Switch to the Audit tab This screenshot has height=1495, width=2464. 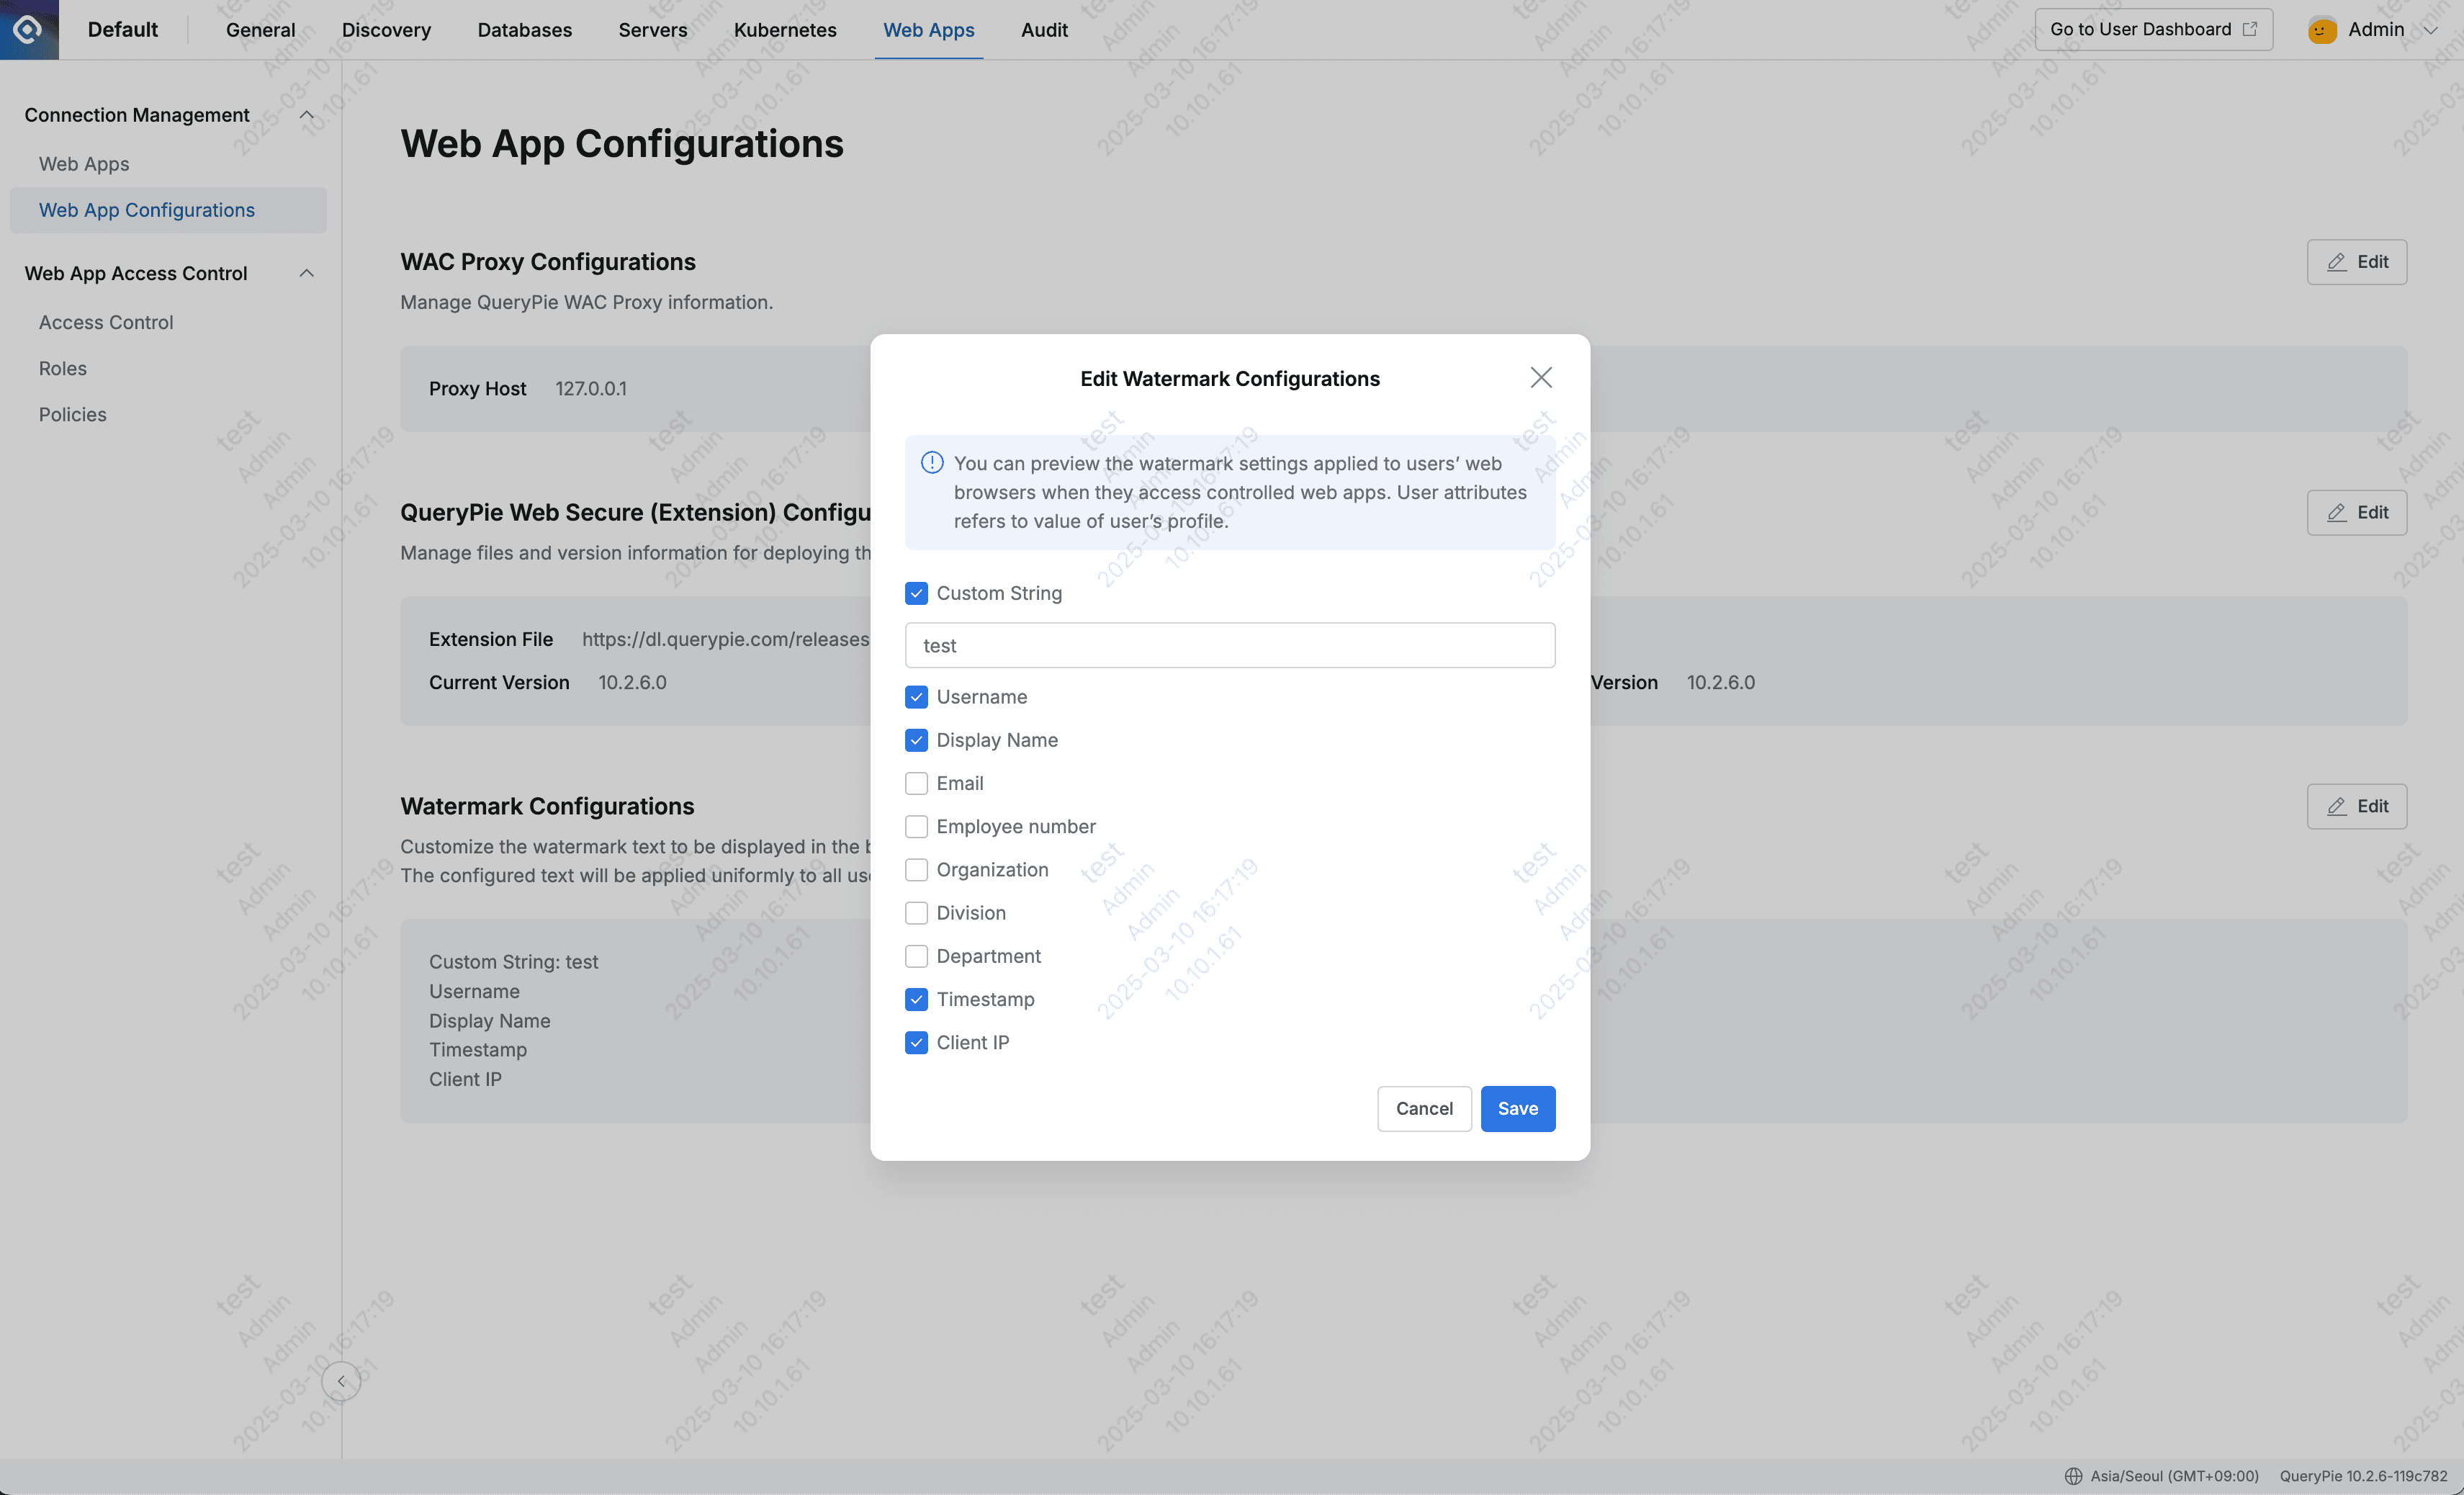coord(1043,29)
